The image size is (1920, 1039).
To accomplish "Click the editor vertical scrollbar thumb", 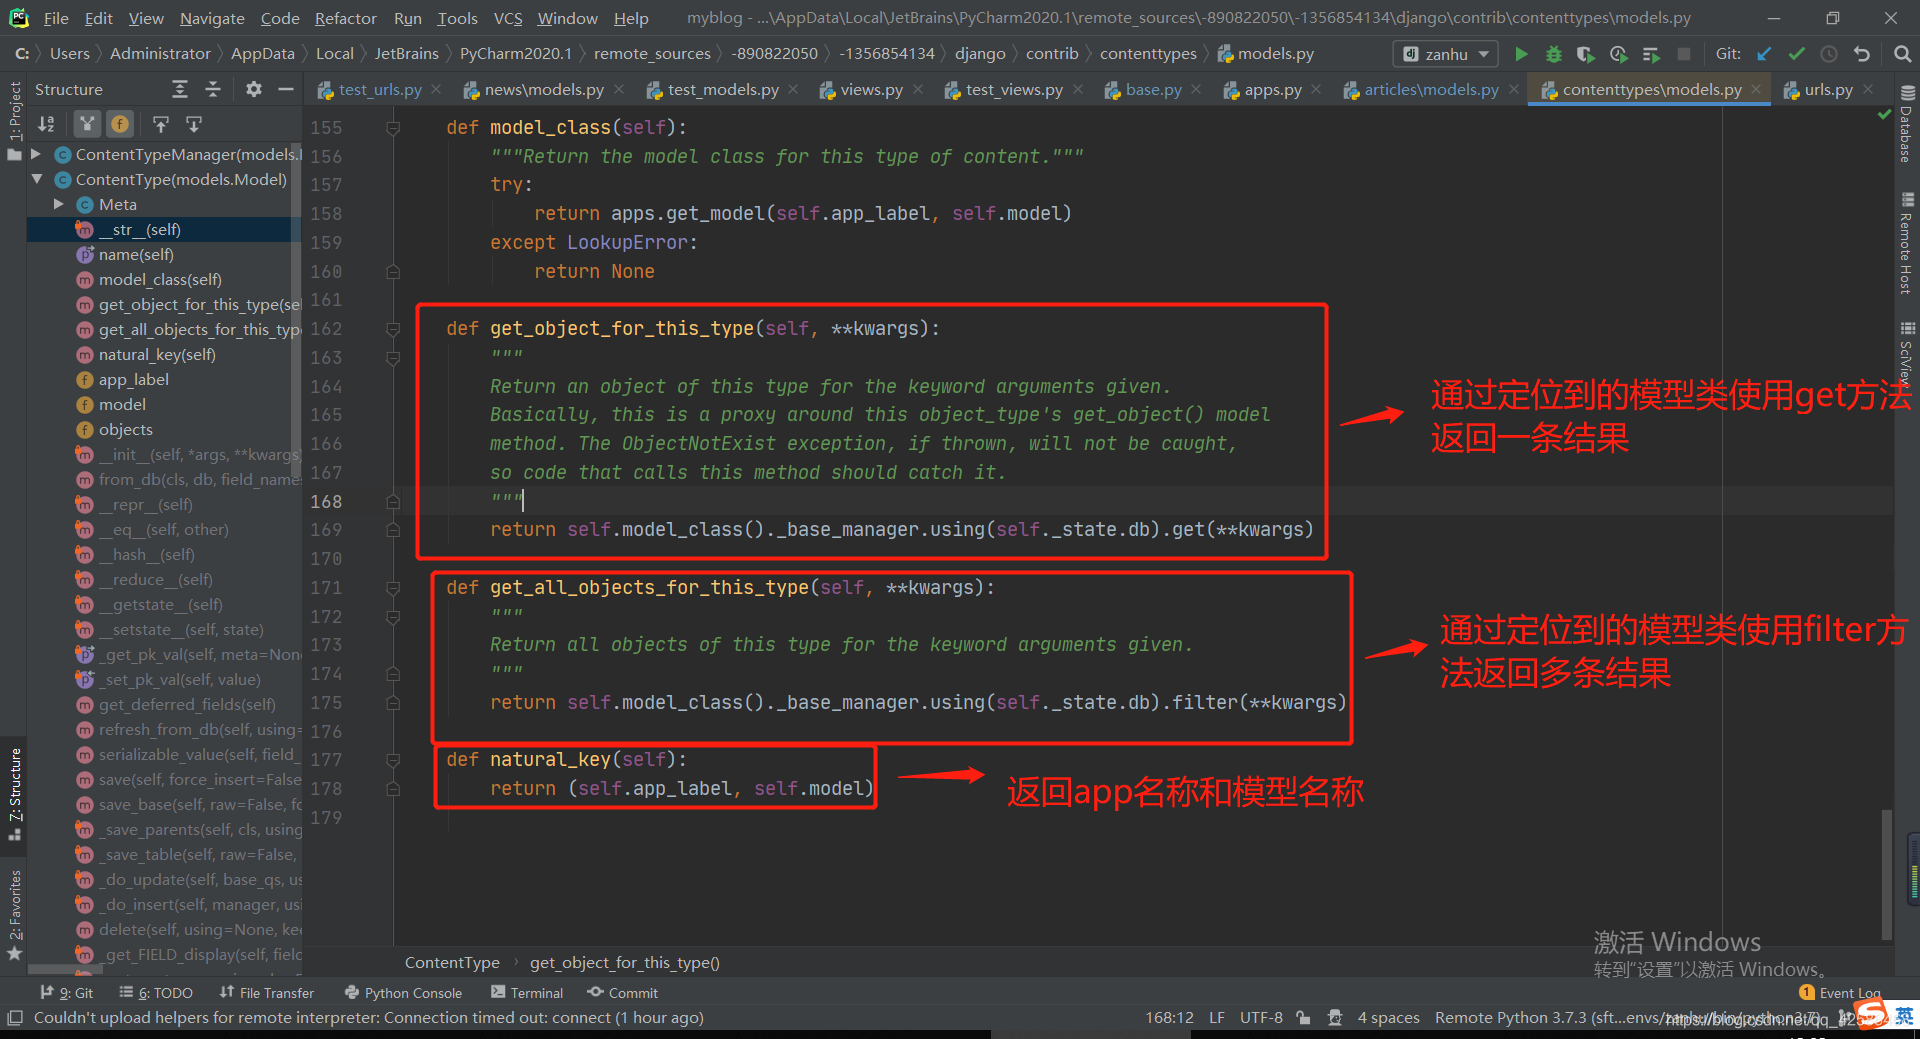I will tap(1886, 873).
